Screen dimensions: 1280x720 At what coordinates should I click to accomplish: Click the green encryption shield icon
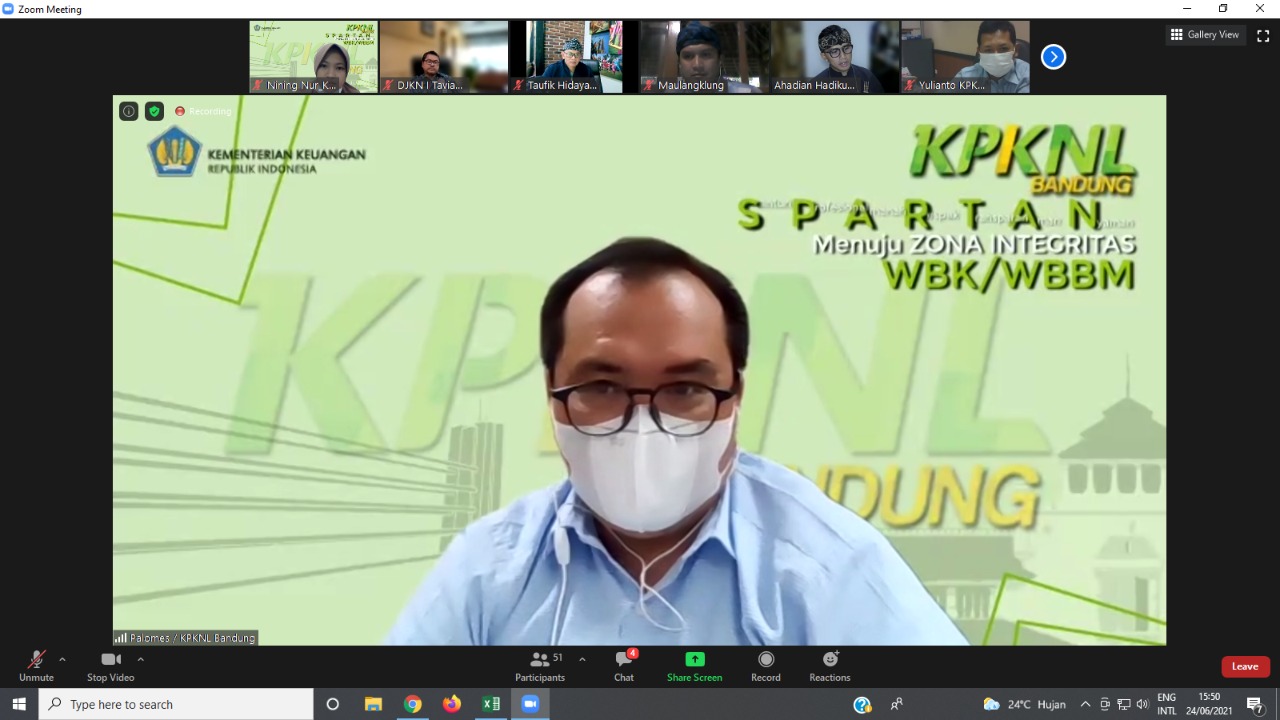(154, 111)
